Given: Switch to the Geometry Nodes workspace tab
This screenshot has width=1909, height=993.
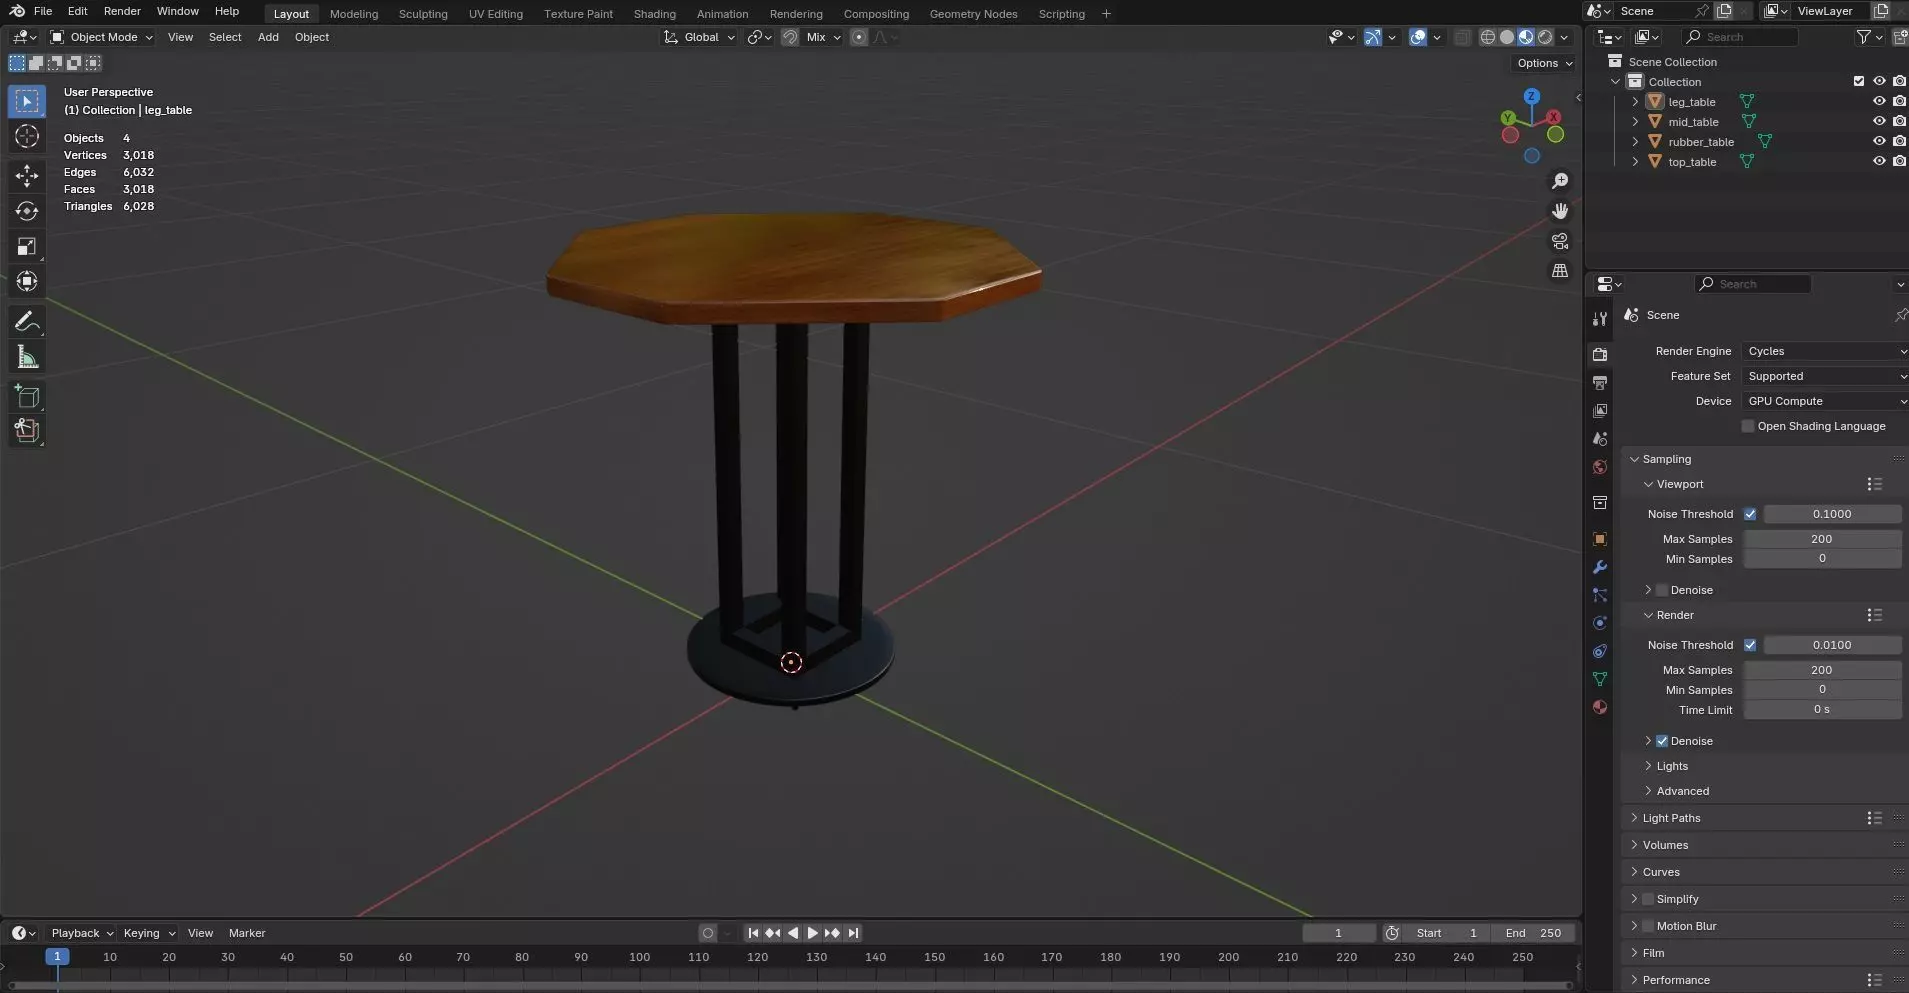Looking at the screenshot, I should tap(973, 14).
